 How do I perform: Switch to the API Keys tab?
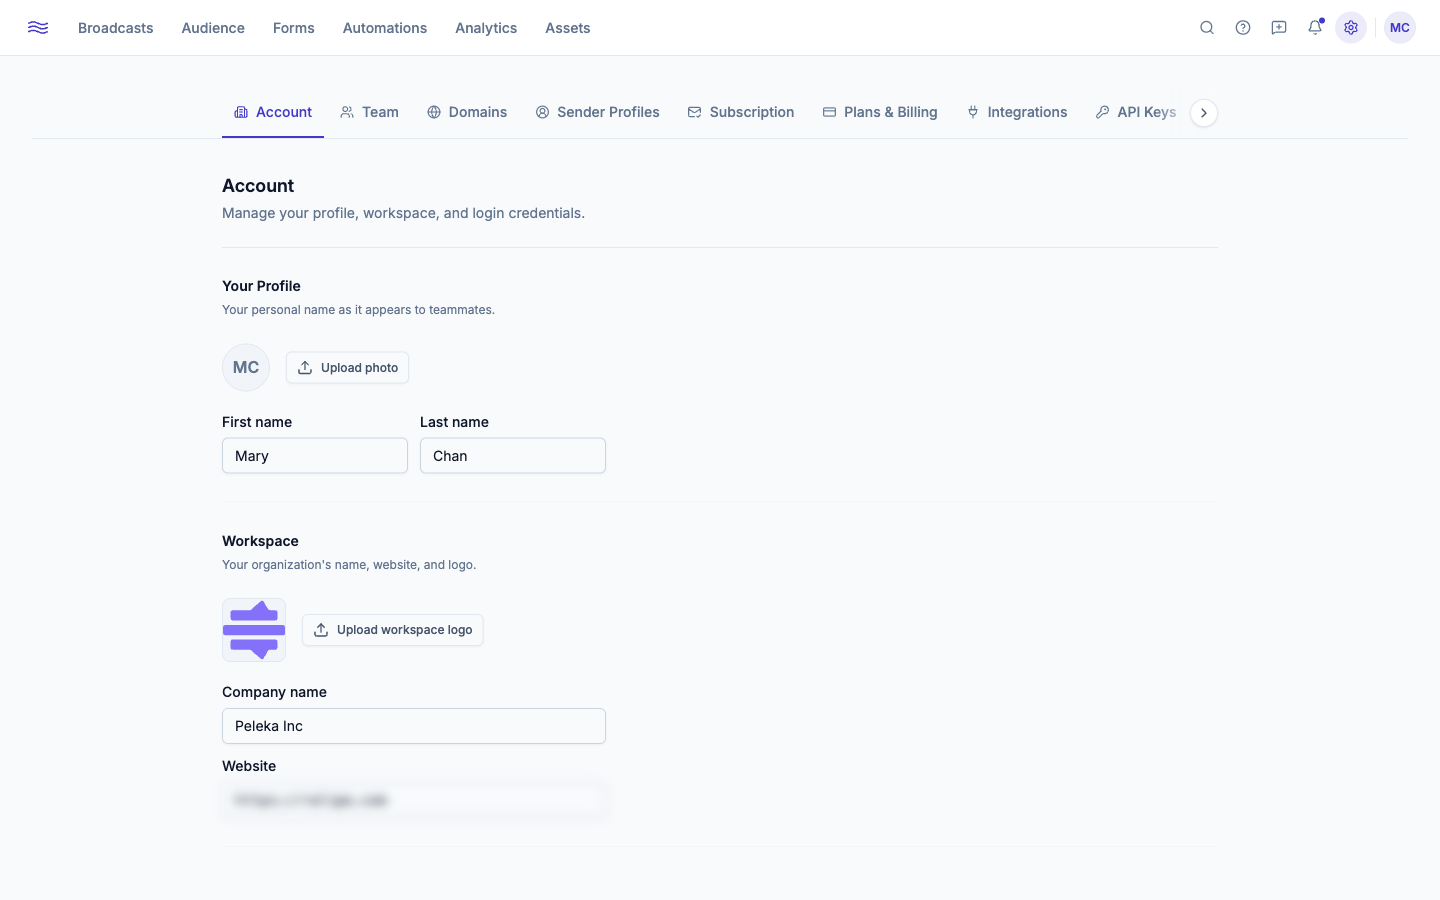tap(1136, 112)
